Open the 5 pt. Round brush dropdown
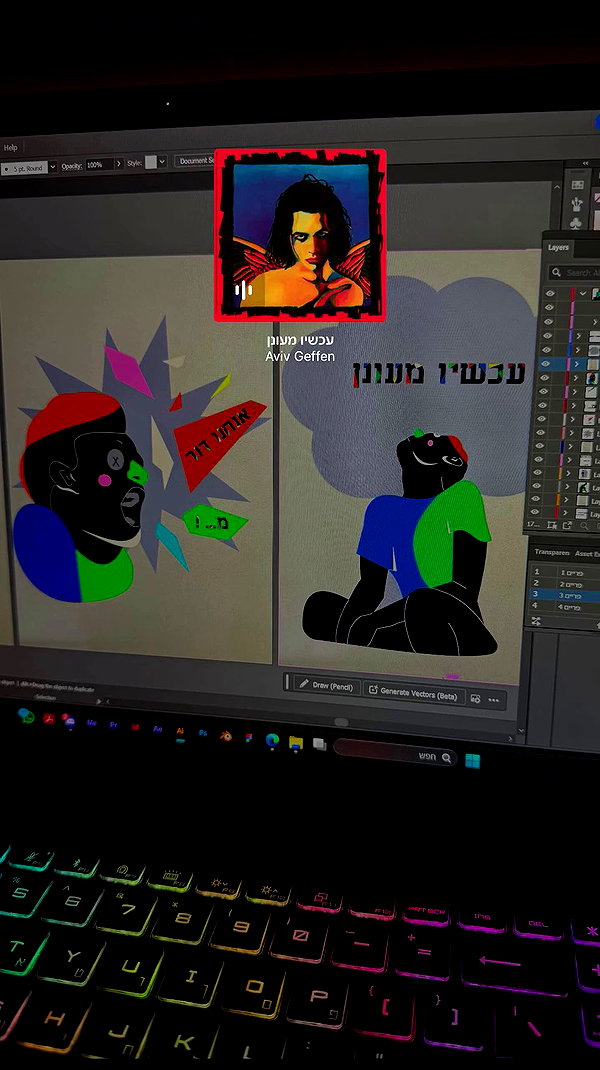Image resolution: width=600 pixels, height=1070 pixels. pyautogui.click(x=53, y=167)
